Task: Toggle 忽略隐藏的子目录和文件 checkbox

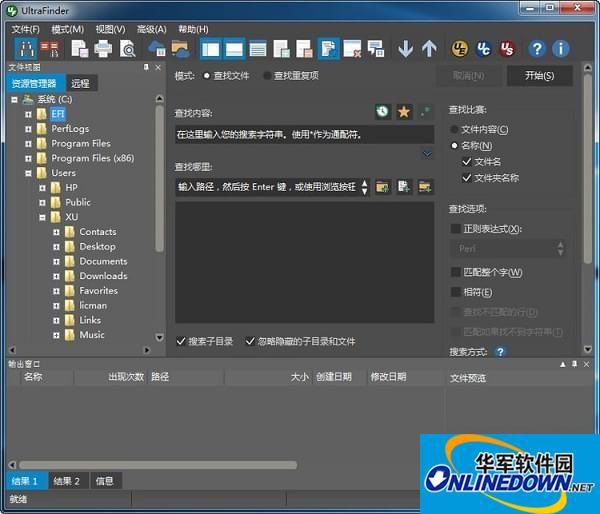Action: (250, 341)
